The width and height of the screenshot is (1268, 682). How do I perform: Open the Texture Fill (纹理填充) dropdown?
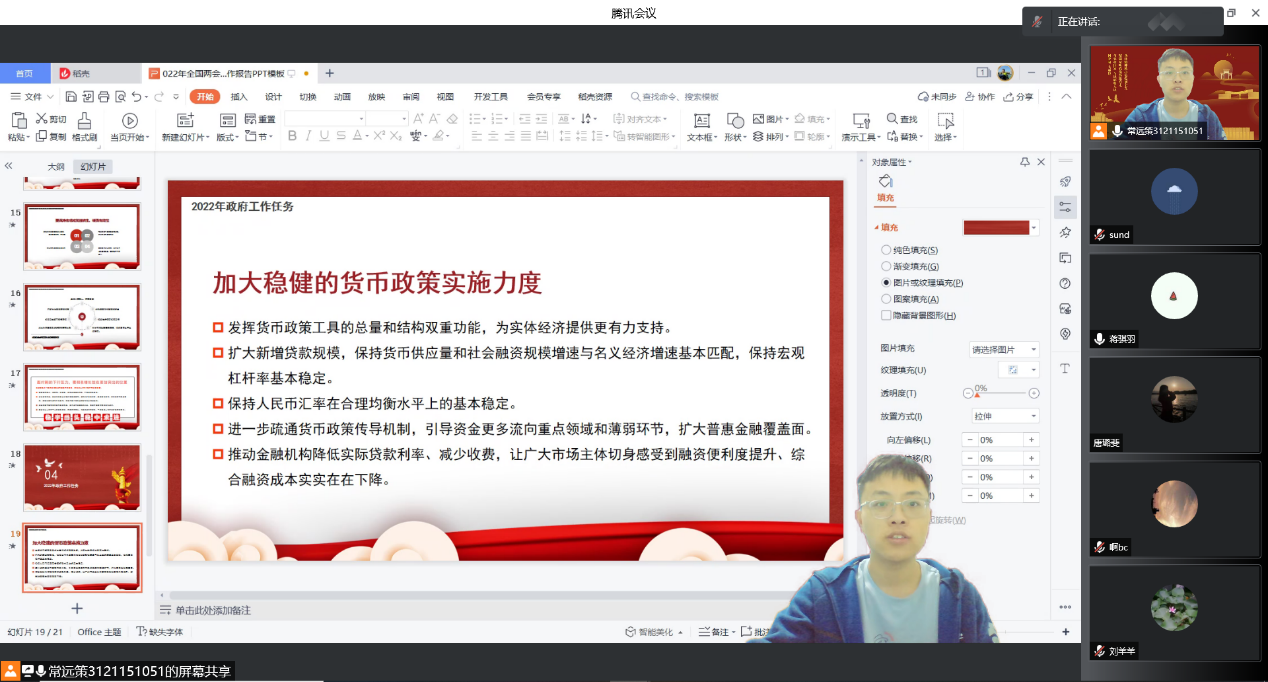(1019, 370)
